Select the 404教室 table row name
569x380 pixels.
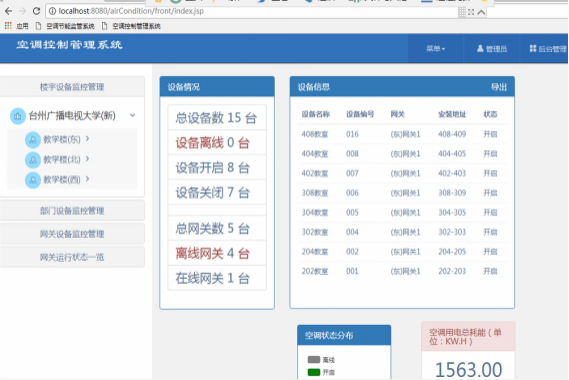[x=315, y=154]
